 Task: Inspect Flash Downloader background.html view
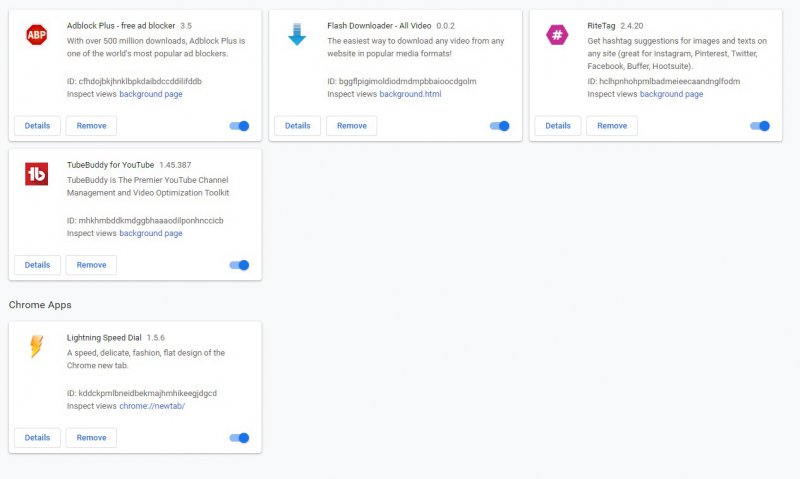(410, 94)
